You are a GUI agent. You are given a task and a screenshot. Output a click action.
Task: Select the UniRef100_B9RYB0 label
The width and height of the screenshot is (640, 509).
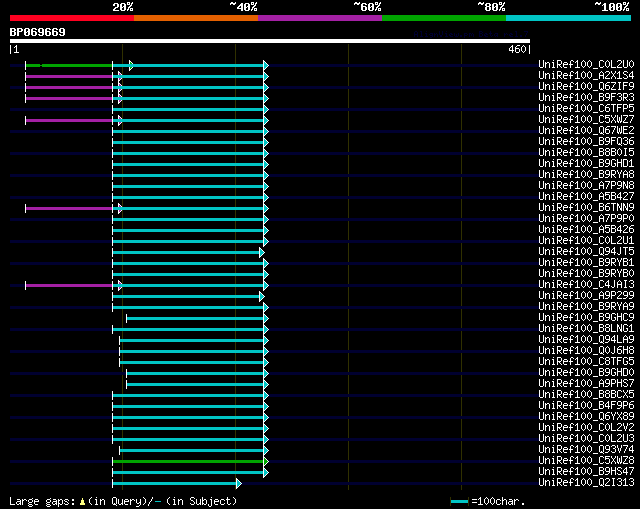[586, 274]
